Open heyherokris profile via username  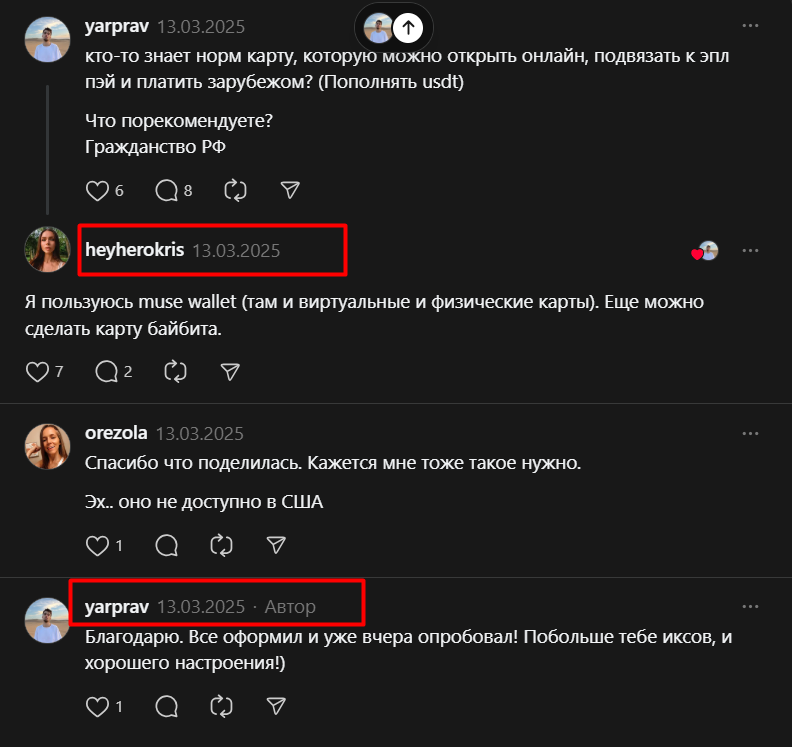pyautogui.click(x=135, y=250)
